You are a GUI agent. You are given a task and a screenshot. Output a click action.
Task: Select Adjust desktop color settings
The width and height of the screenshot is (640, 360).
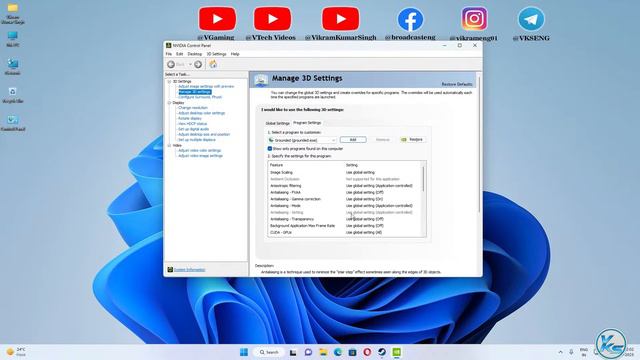[202, 113]
